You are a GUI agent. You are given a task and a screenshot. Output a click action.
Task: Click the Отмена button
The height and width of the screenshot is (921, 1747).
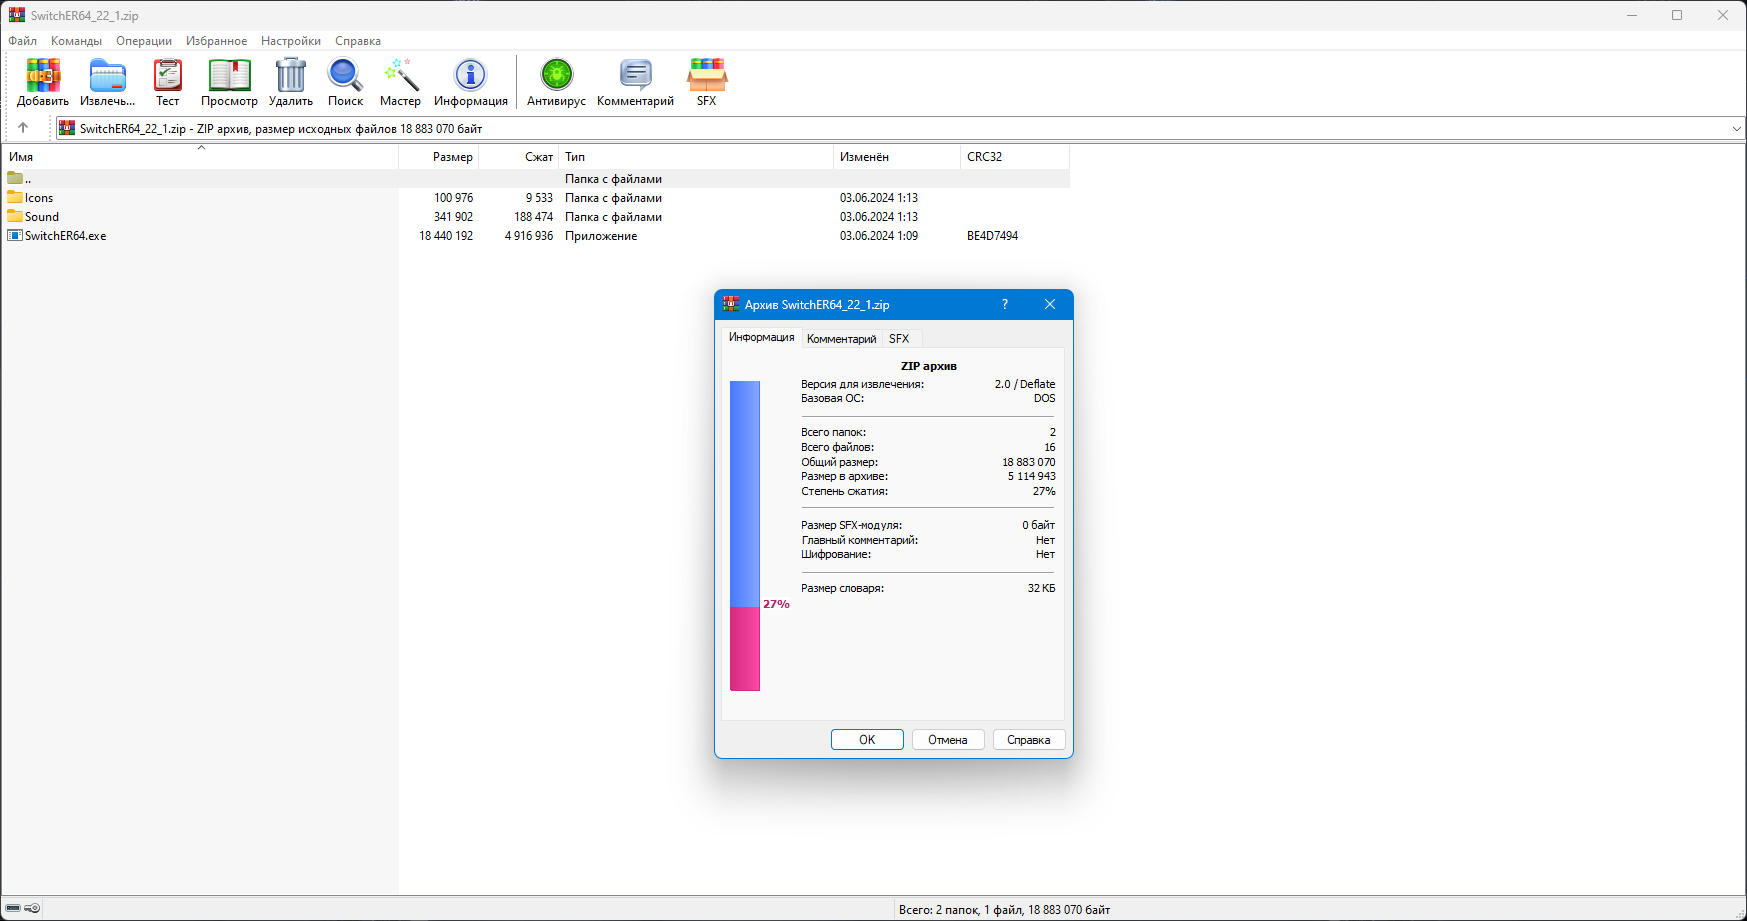(948, 740)
